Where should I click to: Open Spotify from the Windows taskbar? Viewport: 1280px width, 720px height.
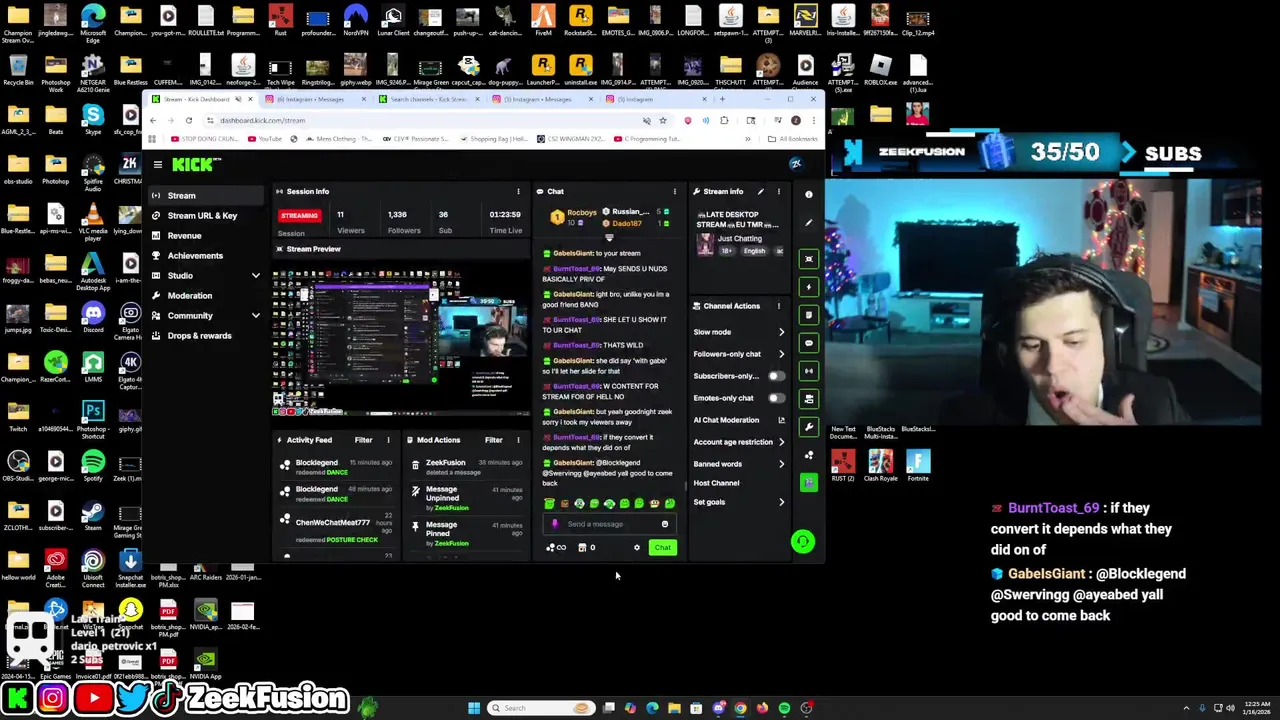pos(784,708)
